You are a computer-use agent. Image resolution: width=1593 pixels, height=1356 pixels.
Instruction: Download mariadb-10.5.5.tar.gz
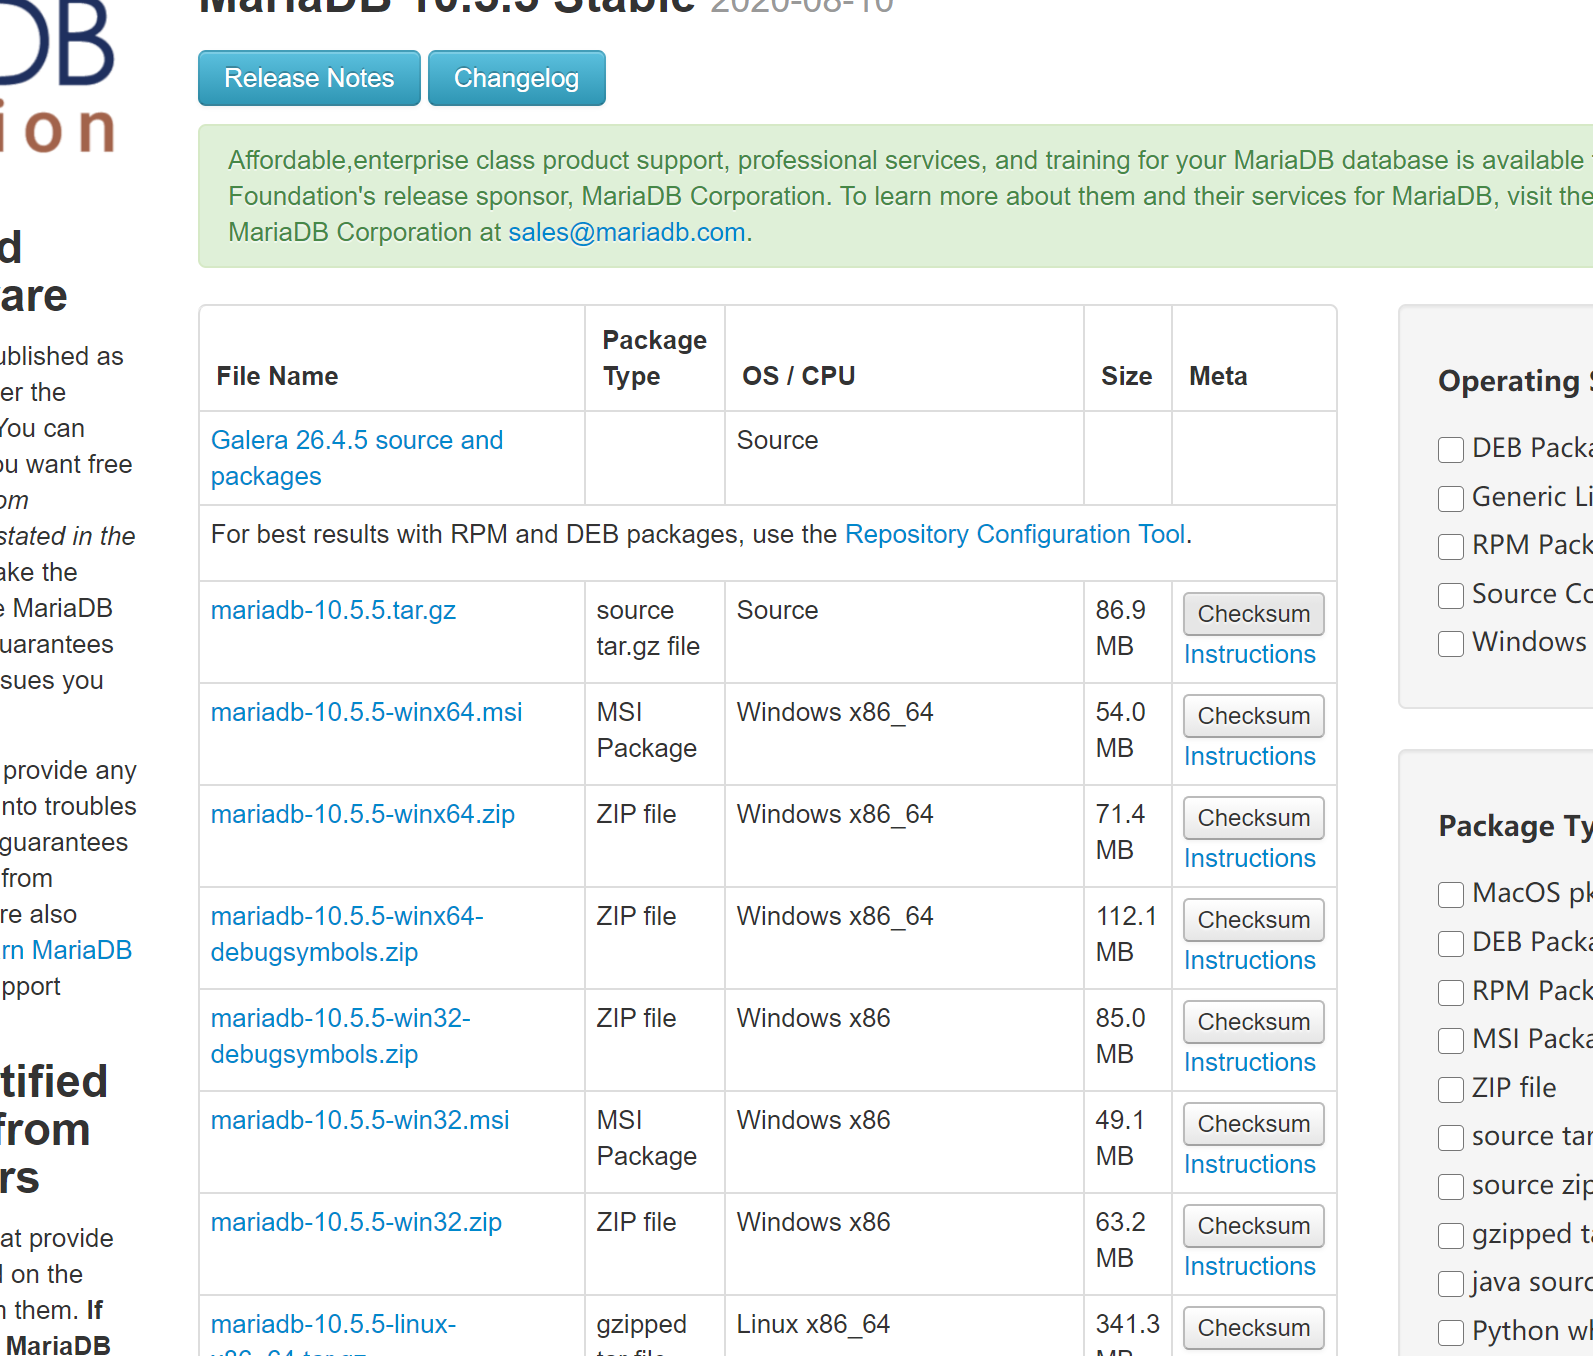[333, 610]
